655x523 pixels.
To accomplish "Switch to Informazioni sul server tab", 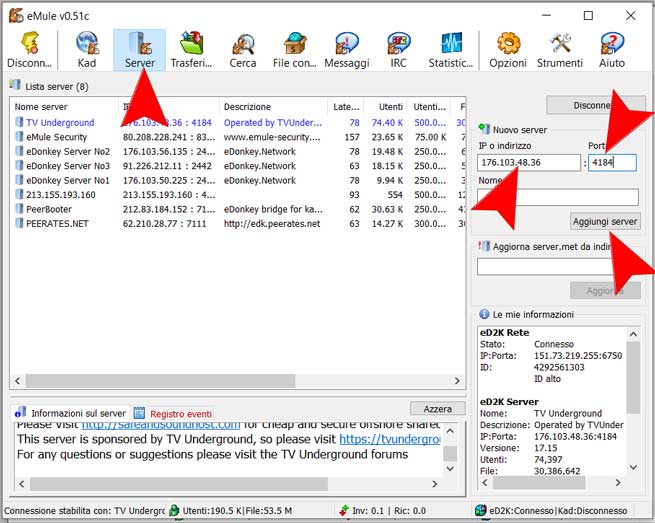I will (71, 413).
